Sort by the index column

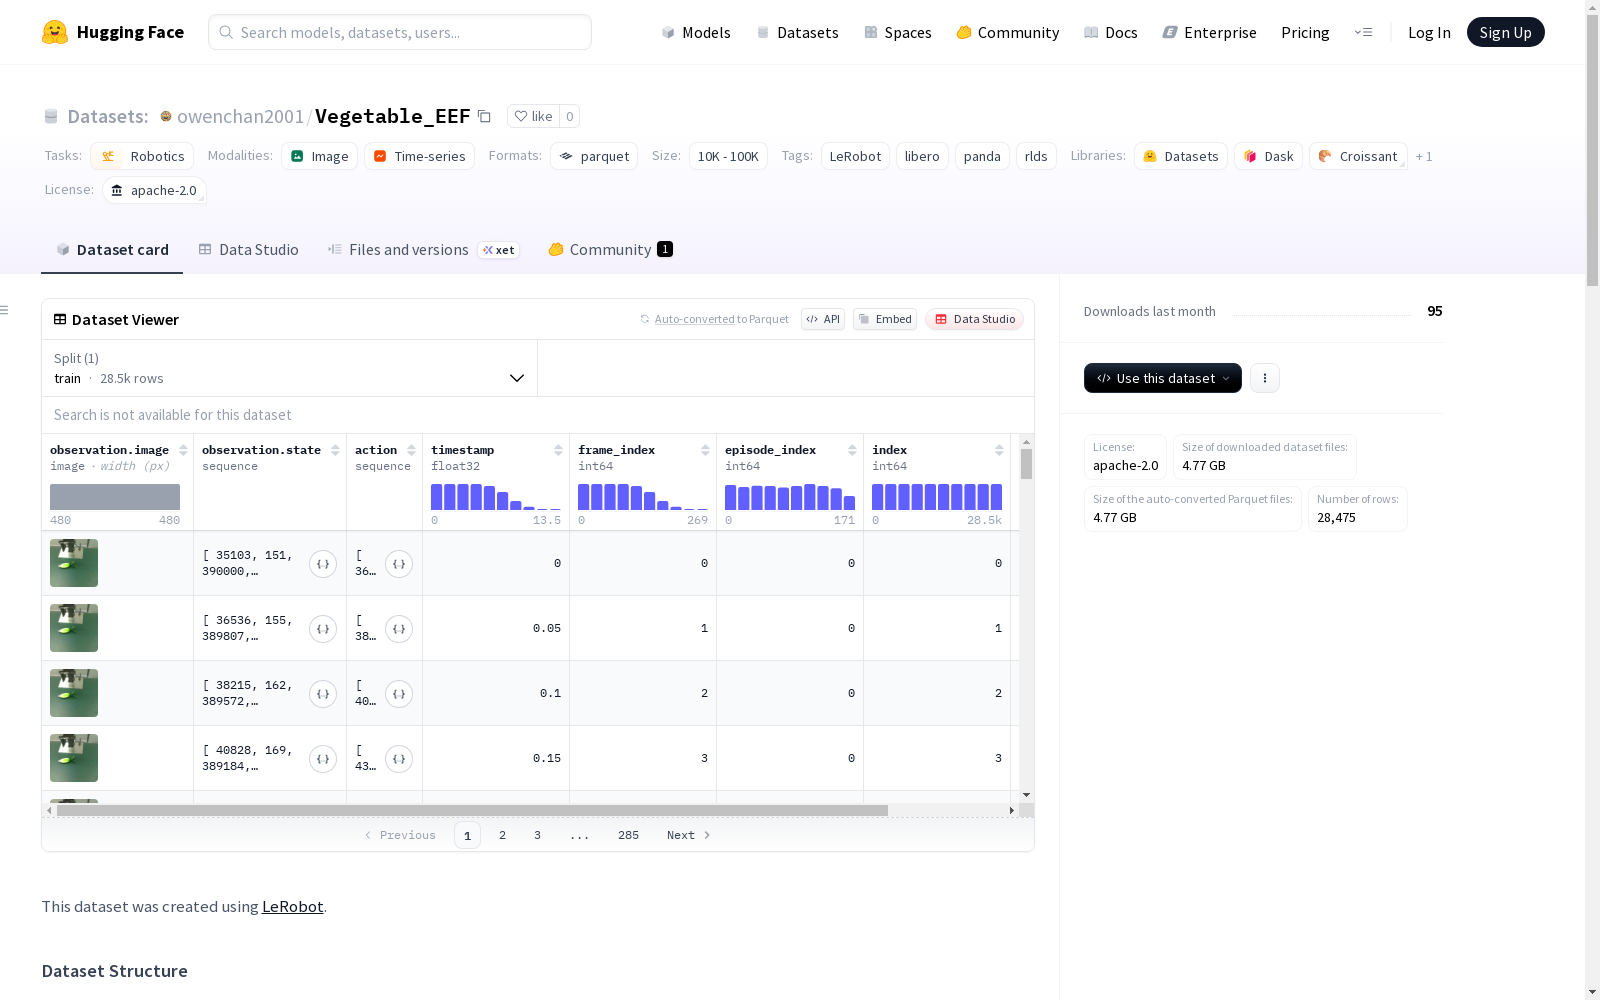point(999,450)
